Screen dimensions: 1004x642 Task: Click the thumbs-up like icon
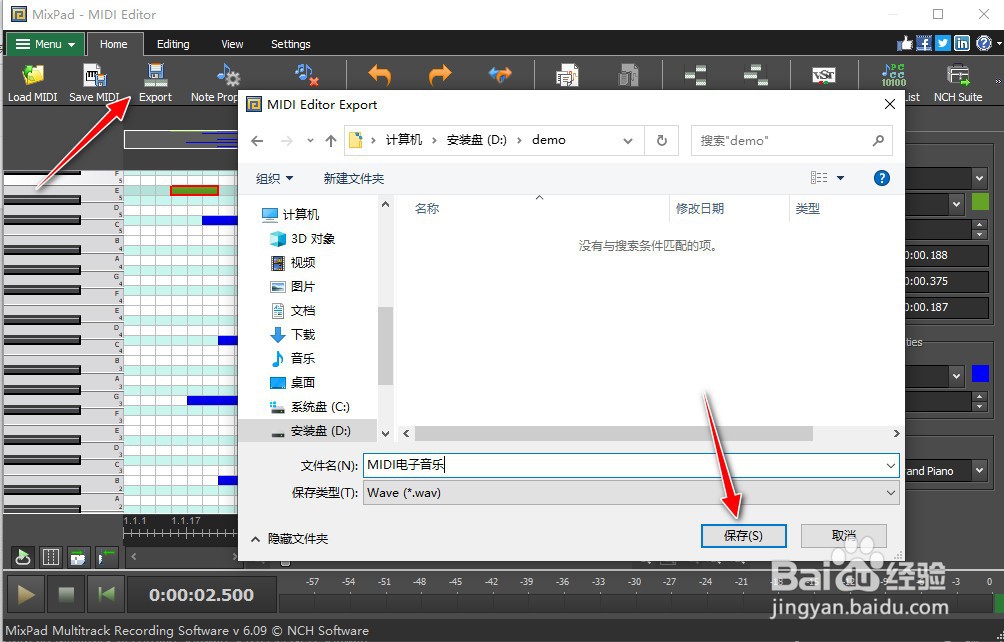[x=905, y=43]
